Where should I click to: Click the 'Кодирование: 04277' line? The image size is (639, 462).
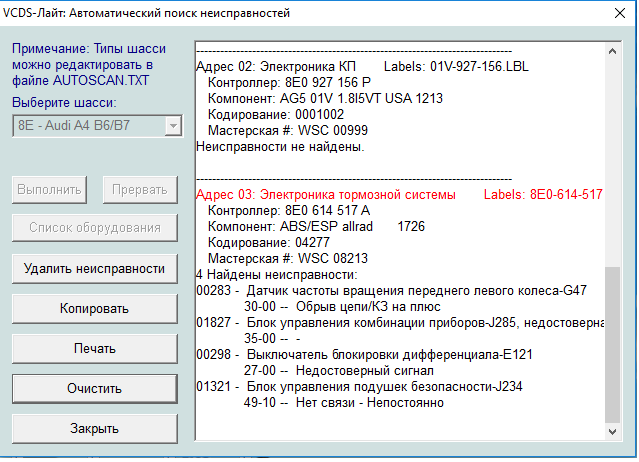coord(259,242)
